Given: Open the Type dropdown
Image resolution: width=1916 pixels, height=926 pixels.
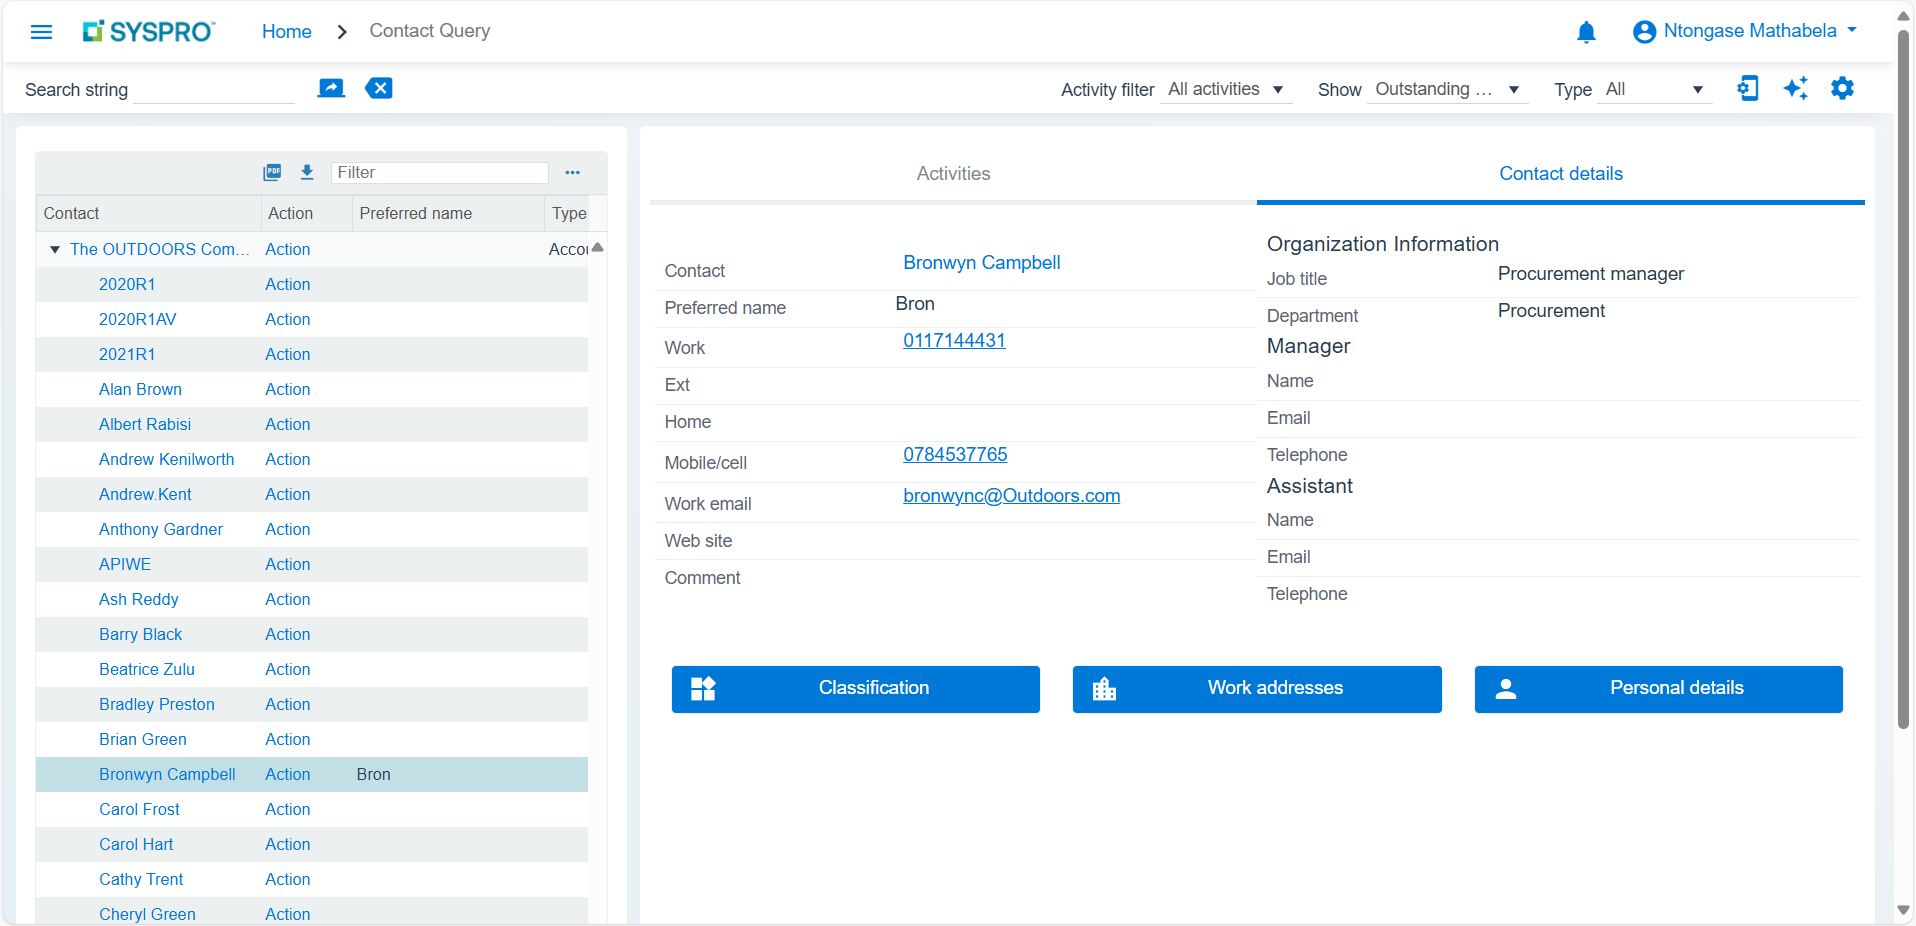Looking at the screenshot, I should (x=1654, y=89).
